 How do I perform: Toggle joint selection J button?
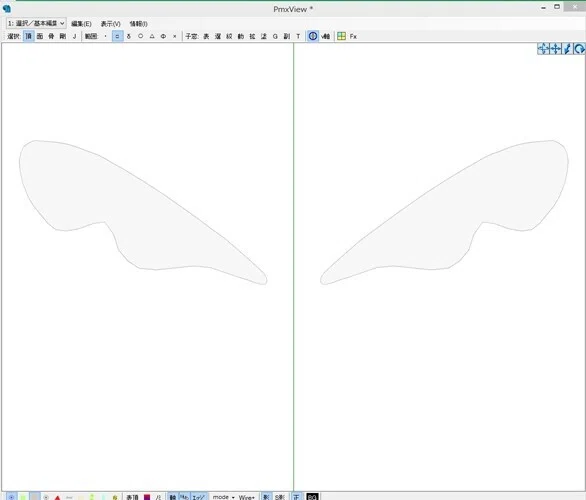point(74,36)
